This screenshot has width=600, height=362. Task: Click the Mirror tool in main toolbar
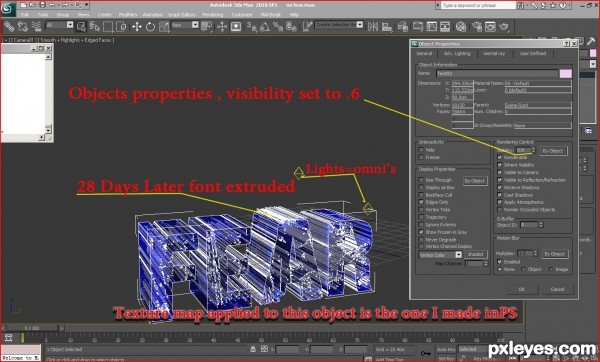point(372,26)
